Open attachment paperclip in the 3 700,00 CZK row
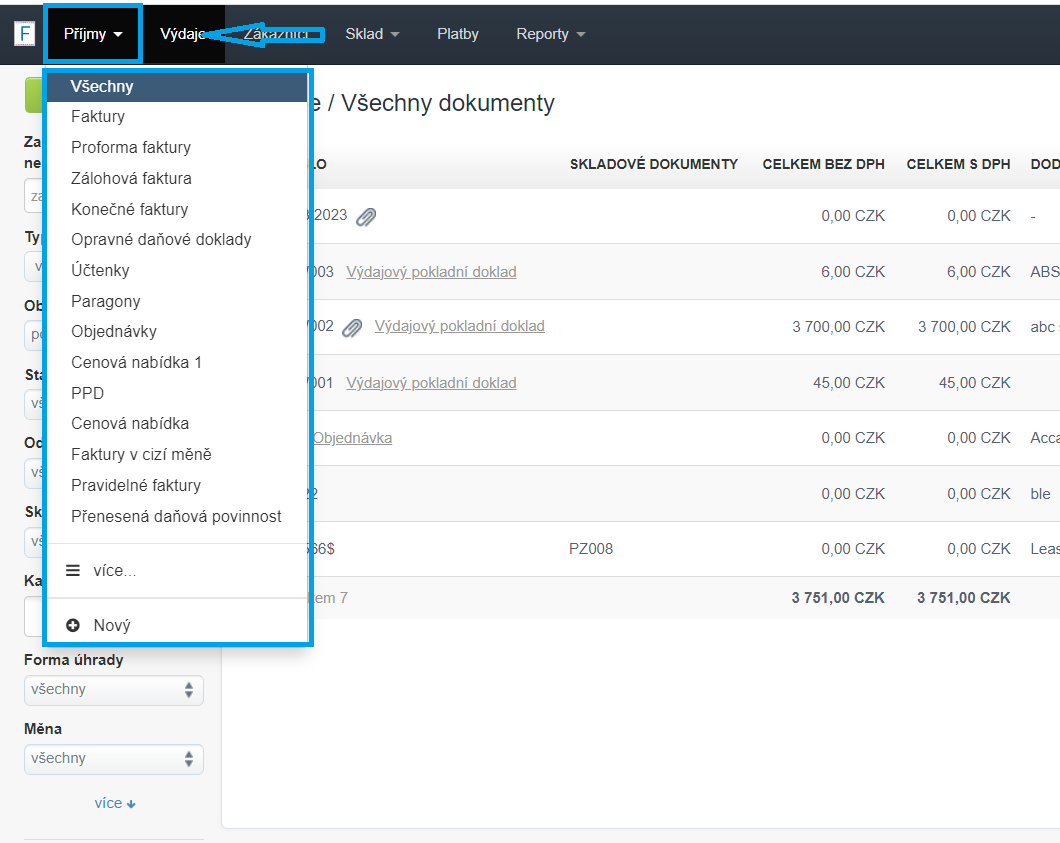The image size is (1060, 843). click(x=352, y=327)
